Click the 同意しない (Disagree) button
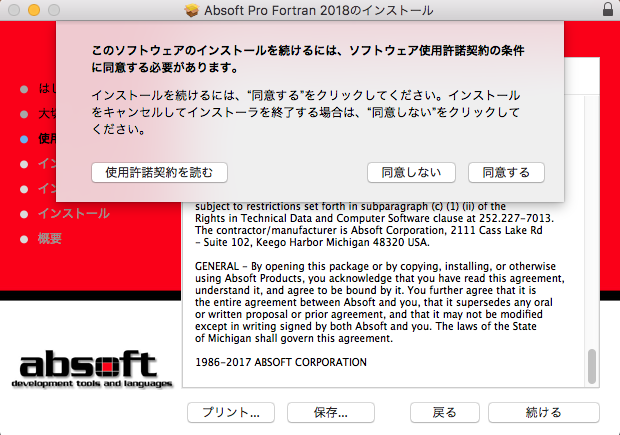 [x=411, y=172]
